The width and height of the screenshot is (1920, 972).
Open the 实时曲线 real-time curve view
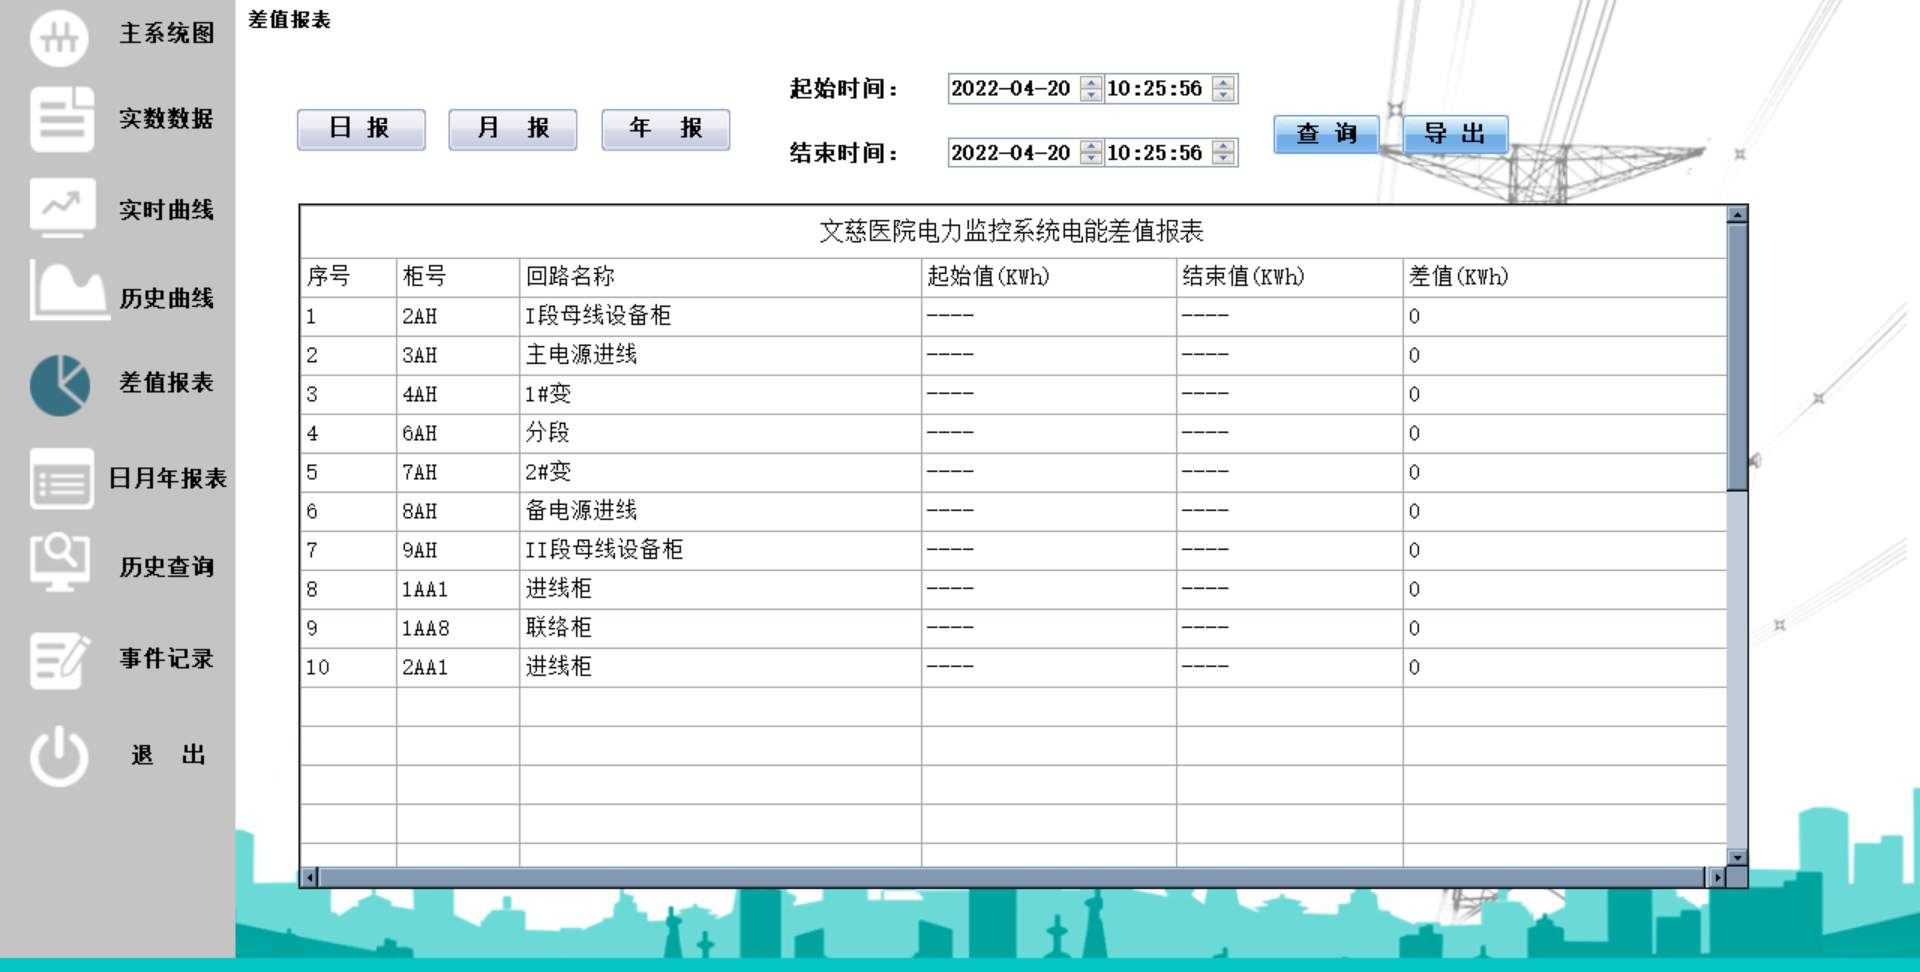click(x=120, y=209)
